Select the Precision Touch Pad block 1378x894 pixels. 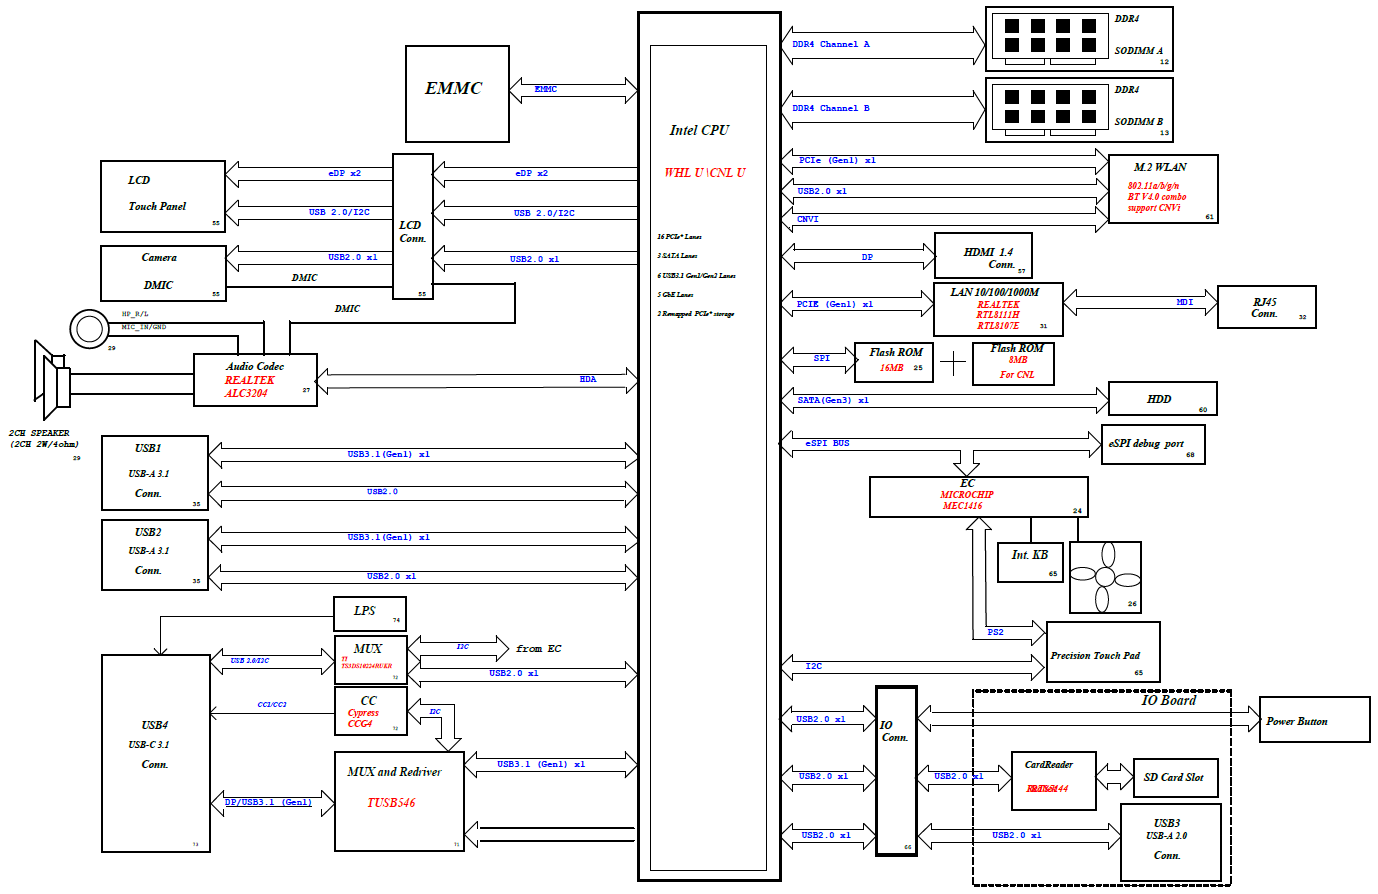1102,652
